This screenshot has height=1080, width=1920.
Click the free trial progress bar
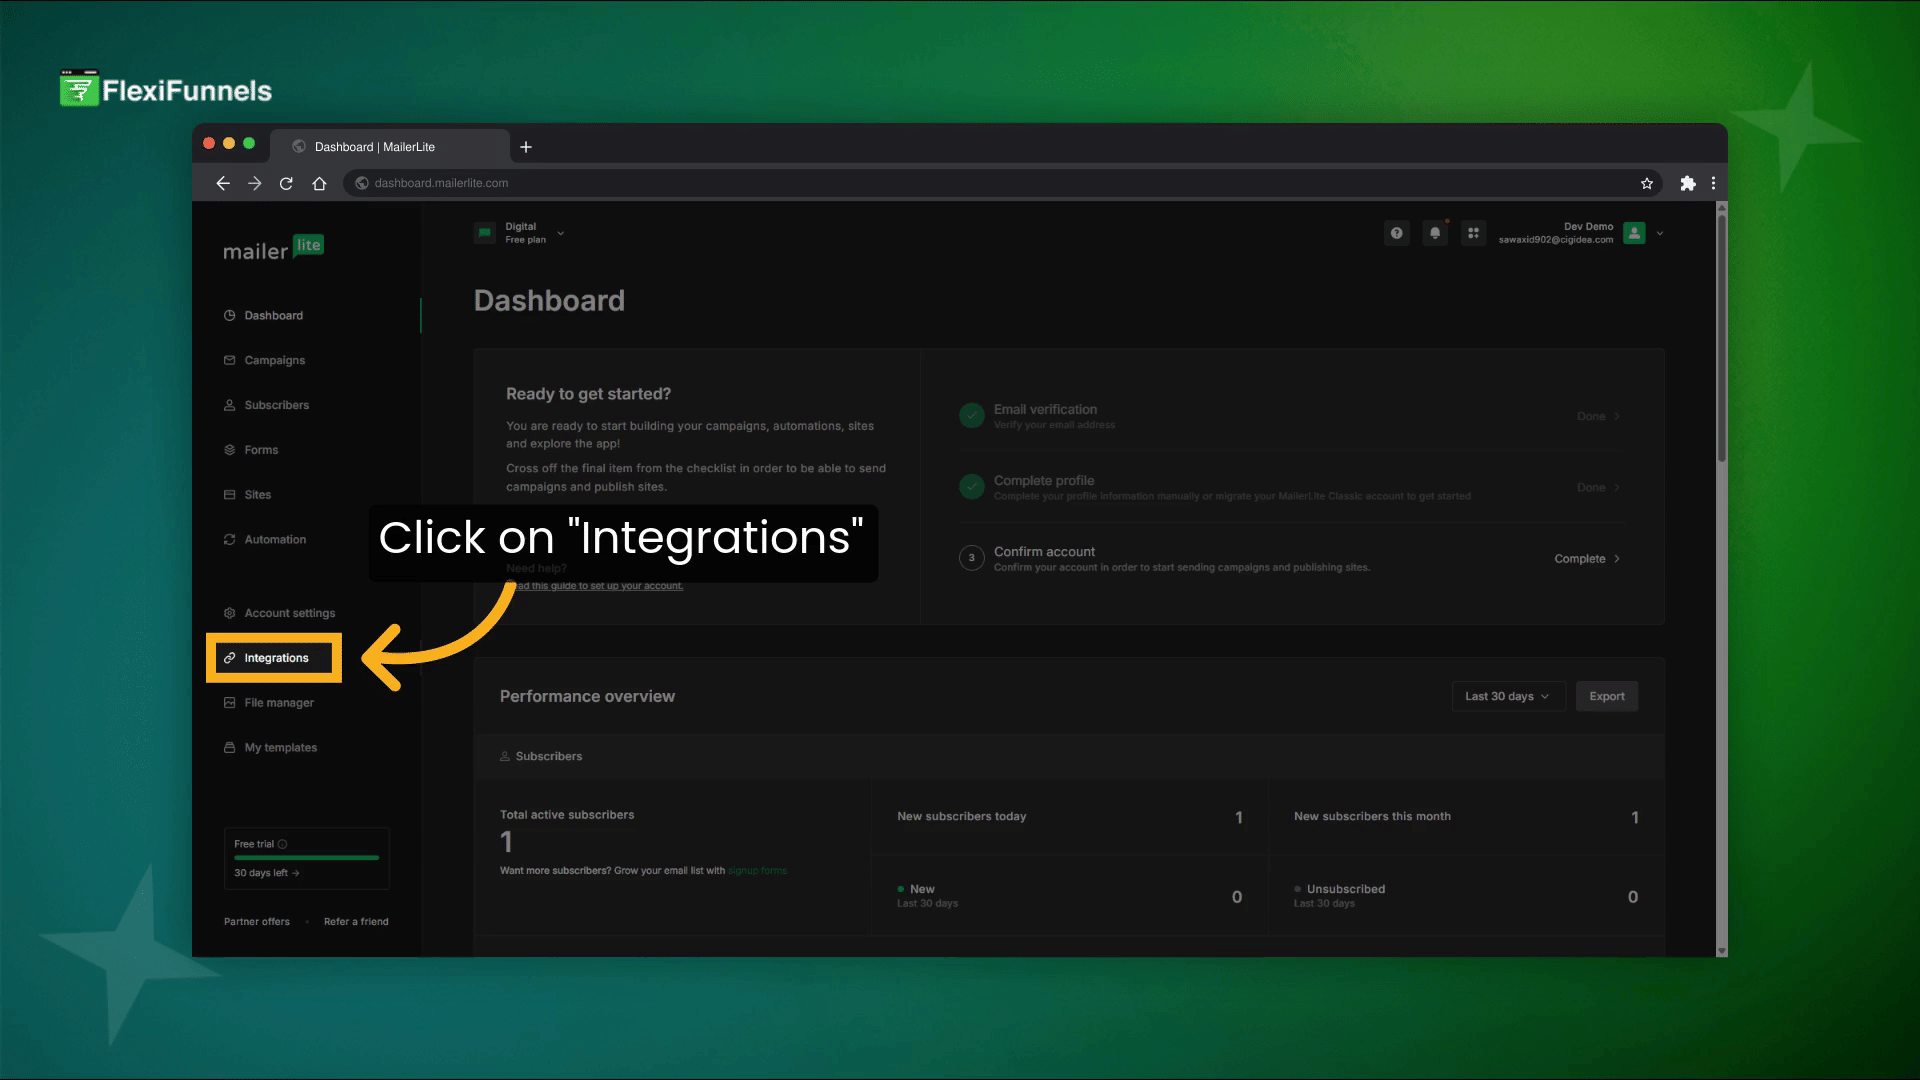pos(306,858)
